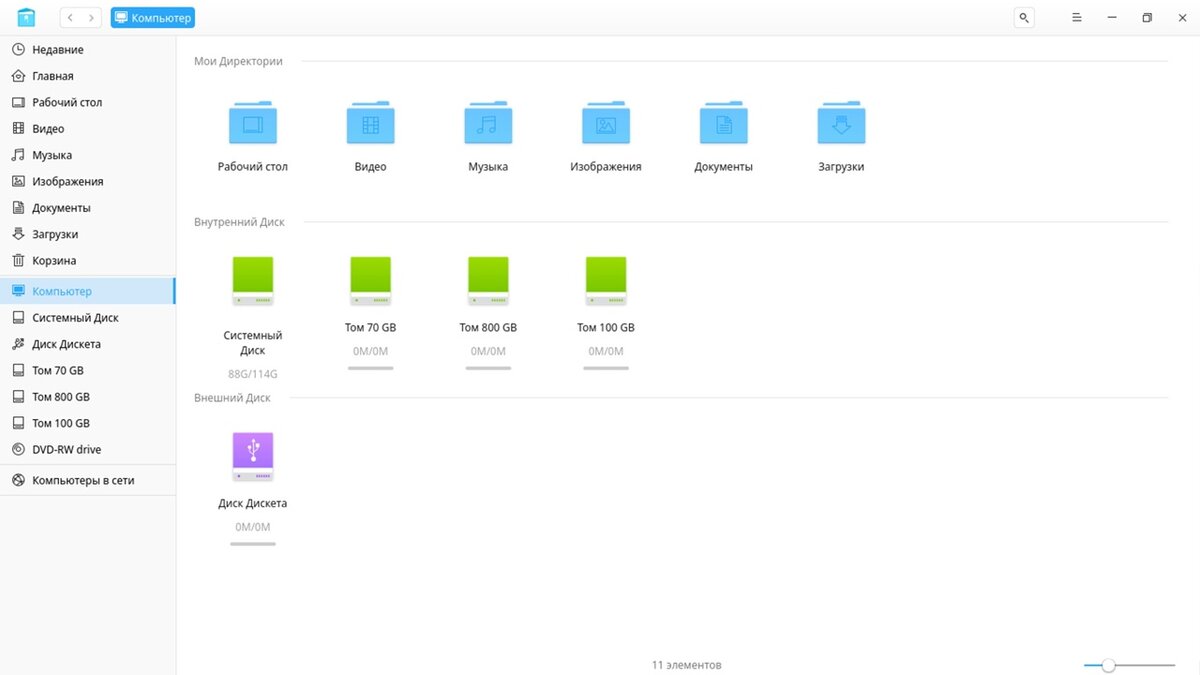Open Том 70 GB in the sidebar
1200x675 pixels.
[x=88, y=370]
